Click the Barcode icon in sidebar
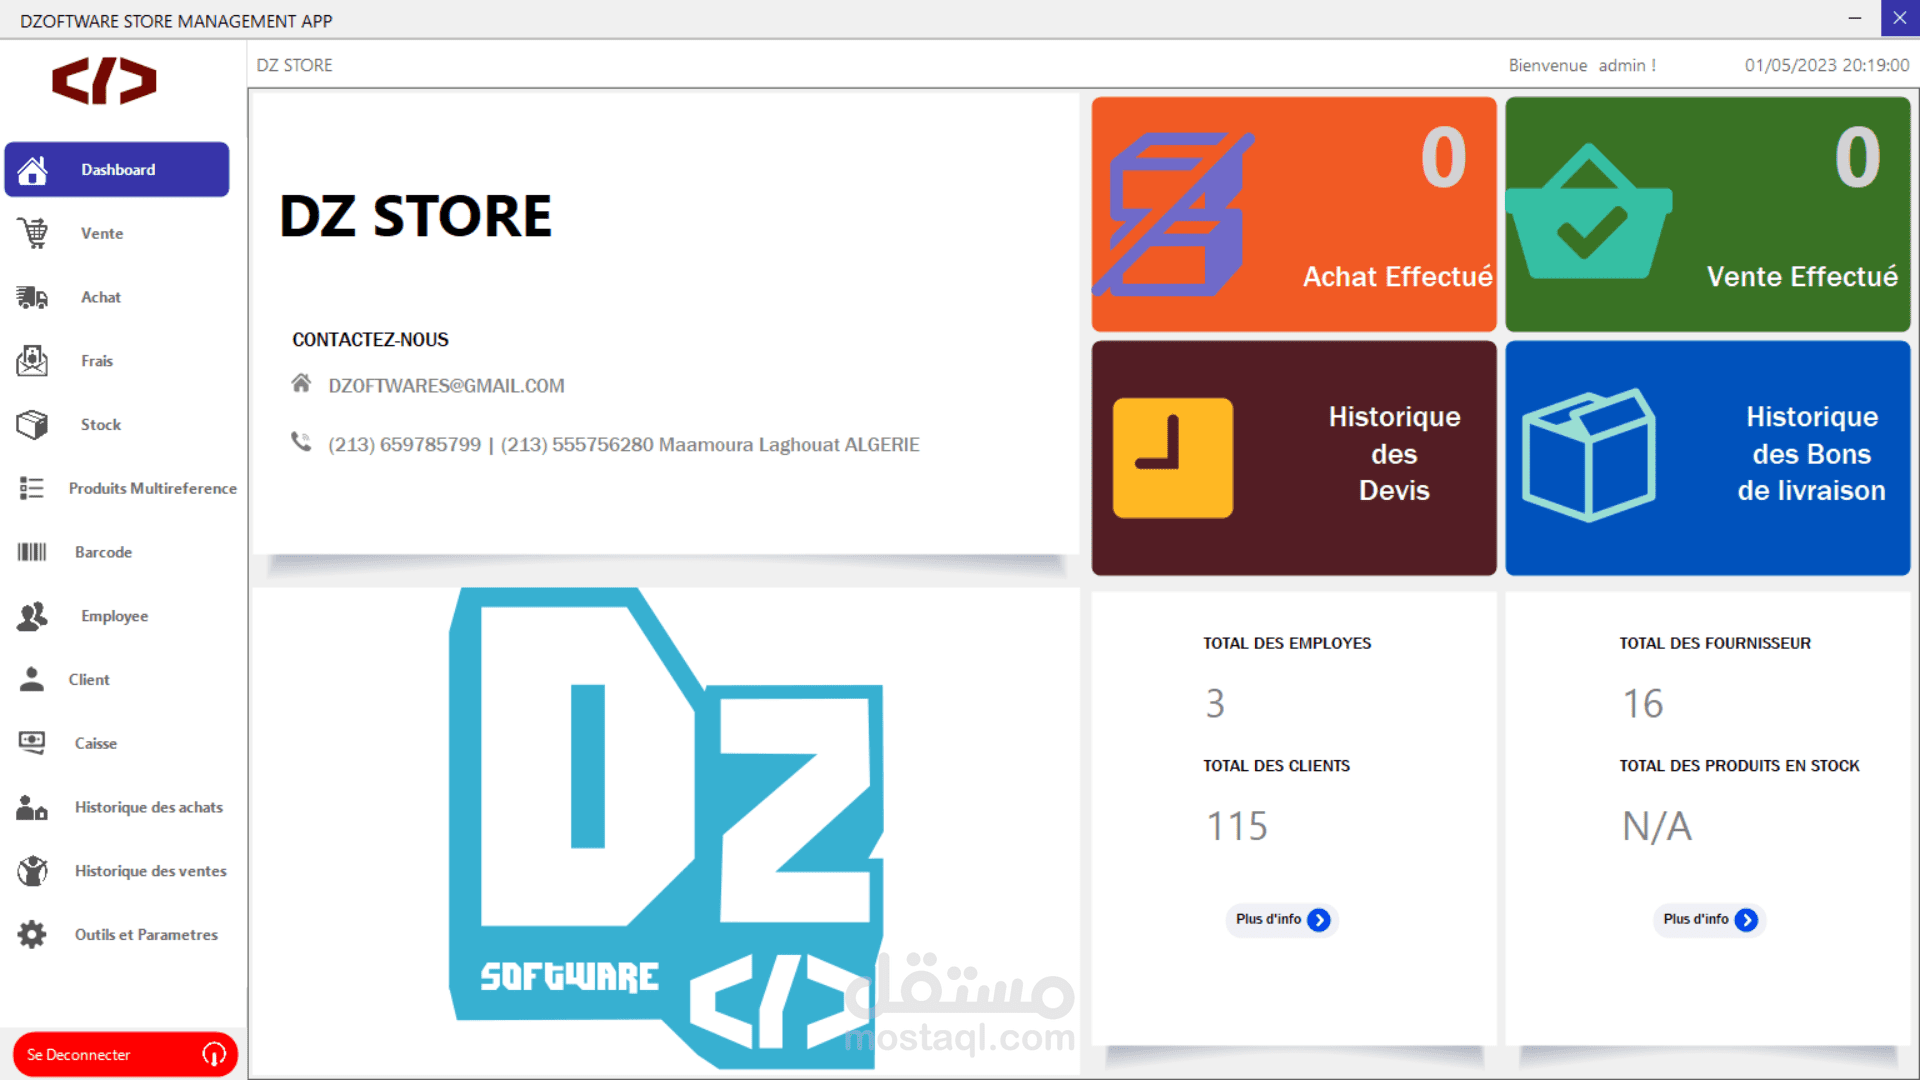 click(x=32, y=552)
